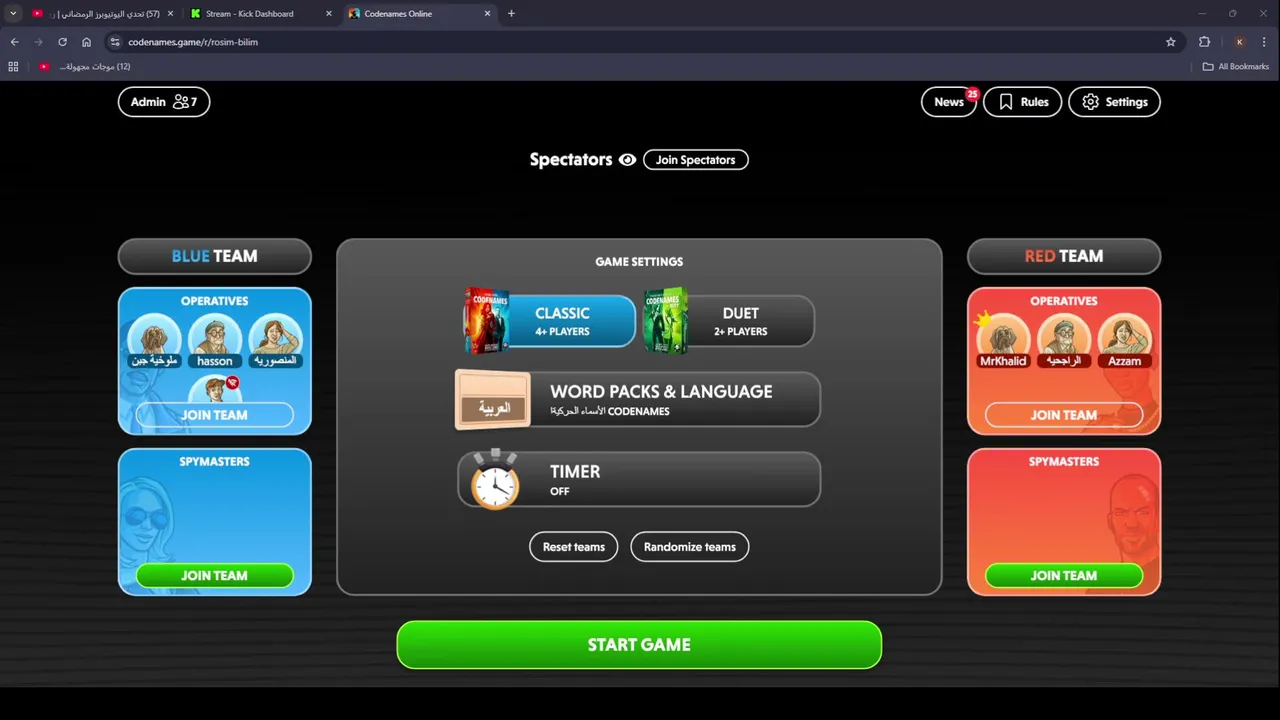Click the site information icon
This screenshot has width=1280, height=720.
pyautogui.click(x=115, y=42)
